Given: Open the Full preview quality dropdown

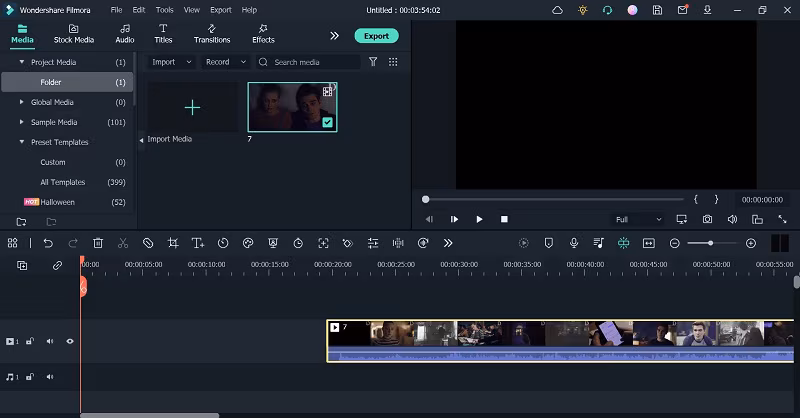Looking at the screenshot, I should point(638,219).
